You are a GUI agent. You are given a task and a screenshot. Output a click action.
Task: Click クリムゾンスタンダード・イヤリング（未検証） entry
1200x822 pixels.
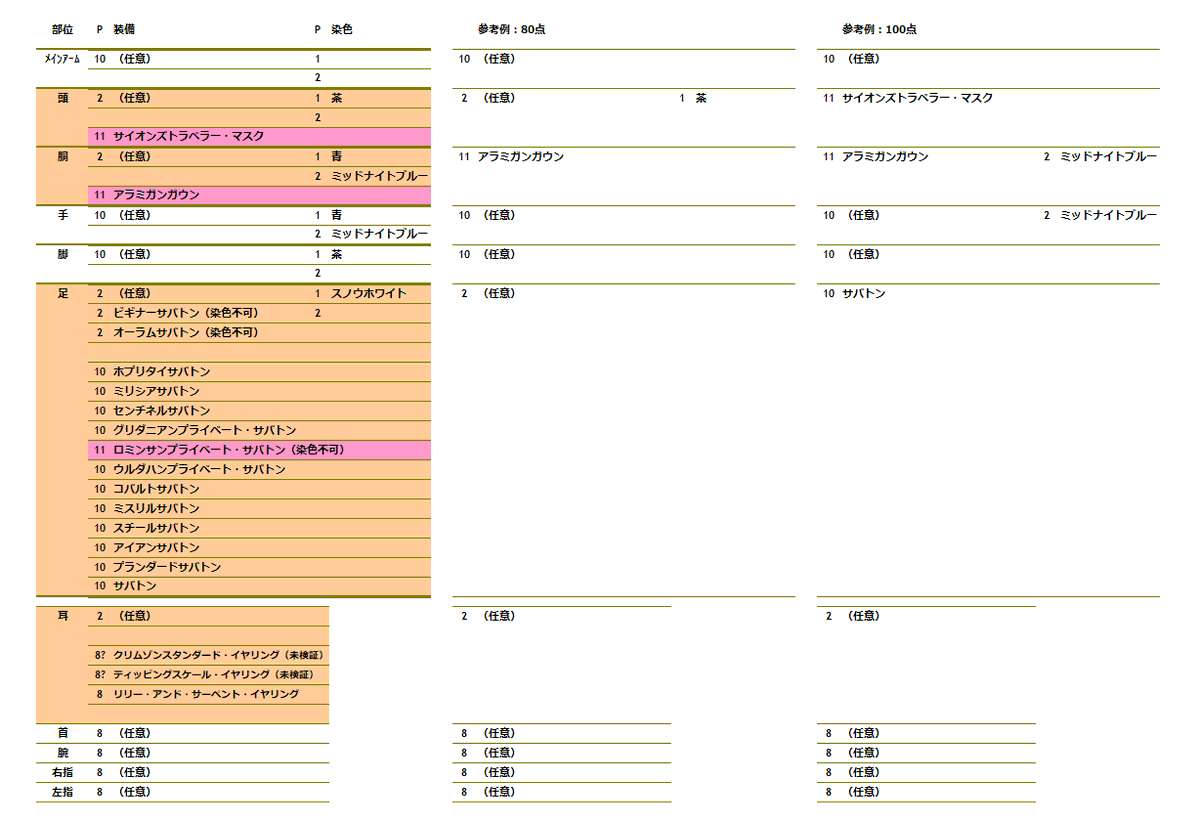(x=217, y=655)
